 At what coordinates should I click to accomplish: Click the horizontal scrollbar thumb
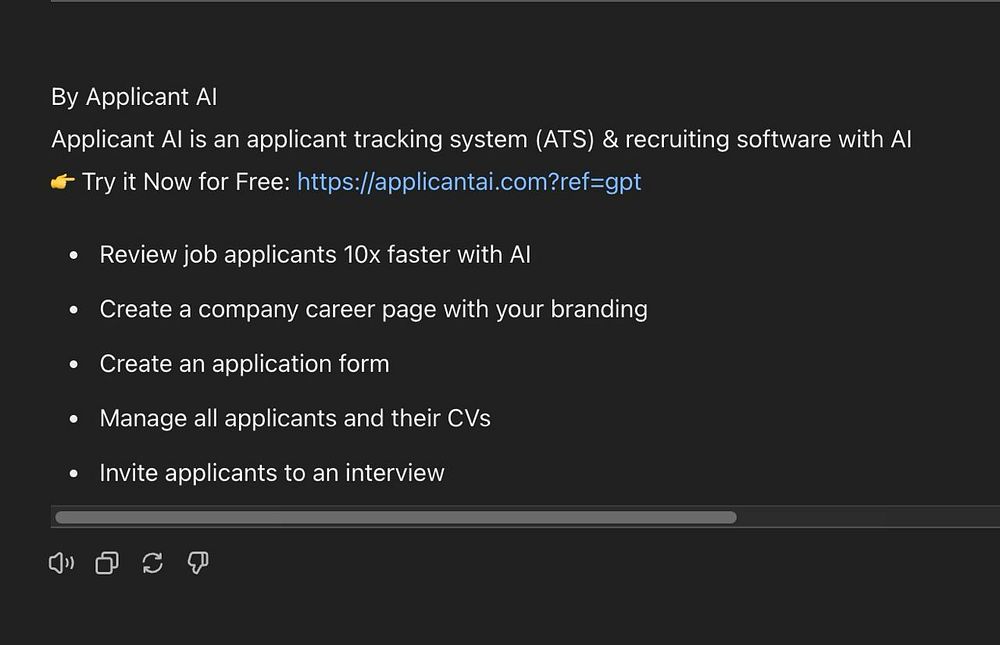coord(395,517)
